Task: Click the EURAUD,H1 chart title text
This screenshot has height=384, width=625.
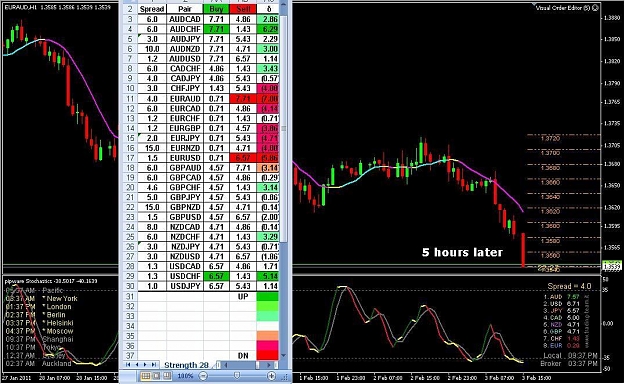Action: pyautogui.click(x=20, y=7)
